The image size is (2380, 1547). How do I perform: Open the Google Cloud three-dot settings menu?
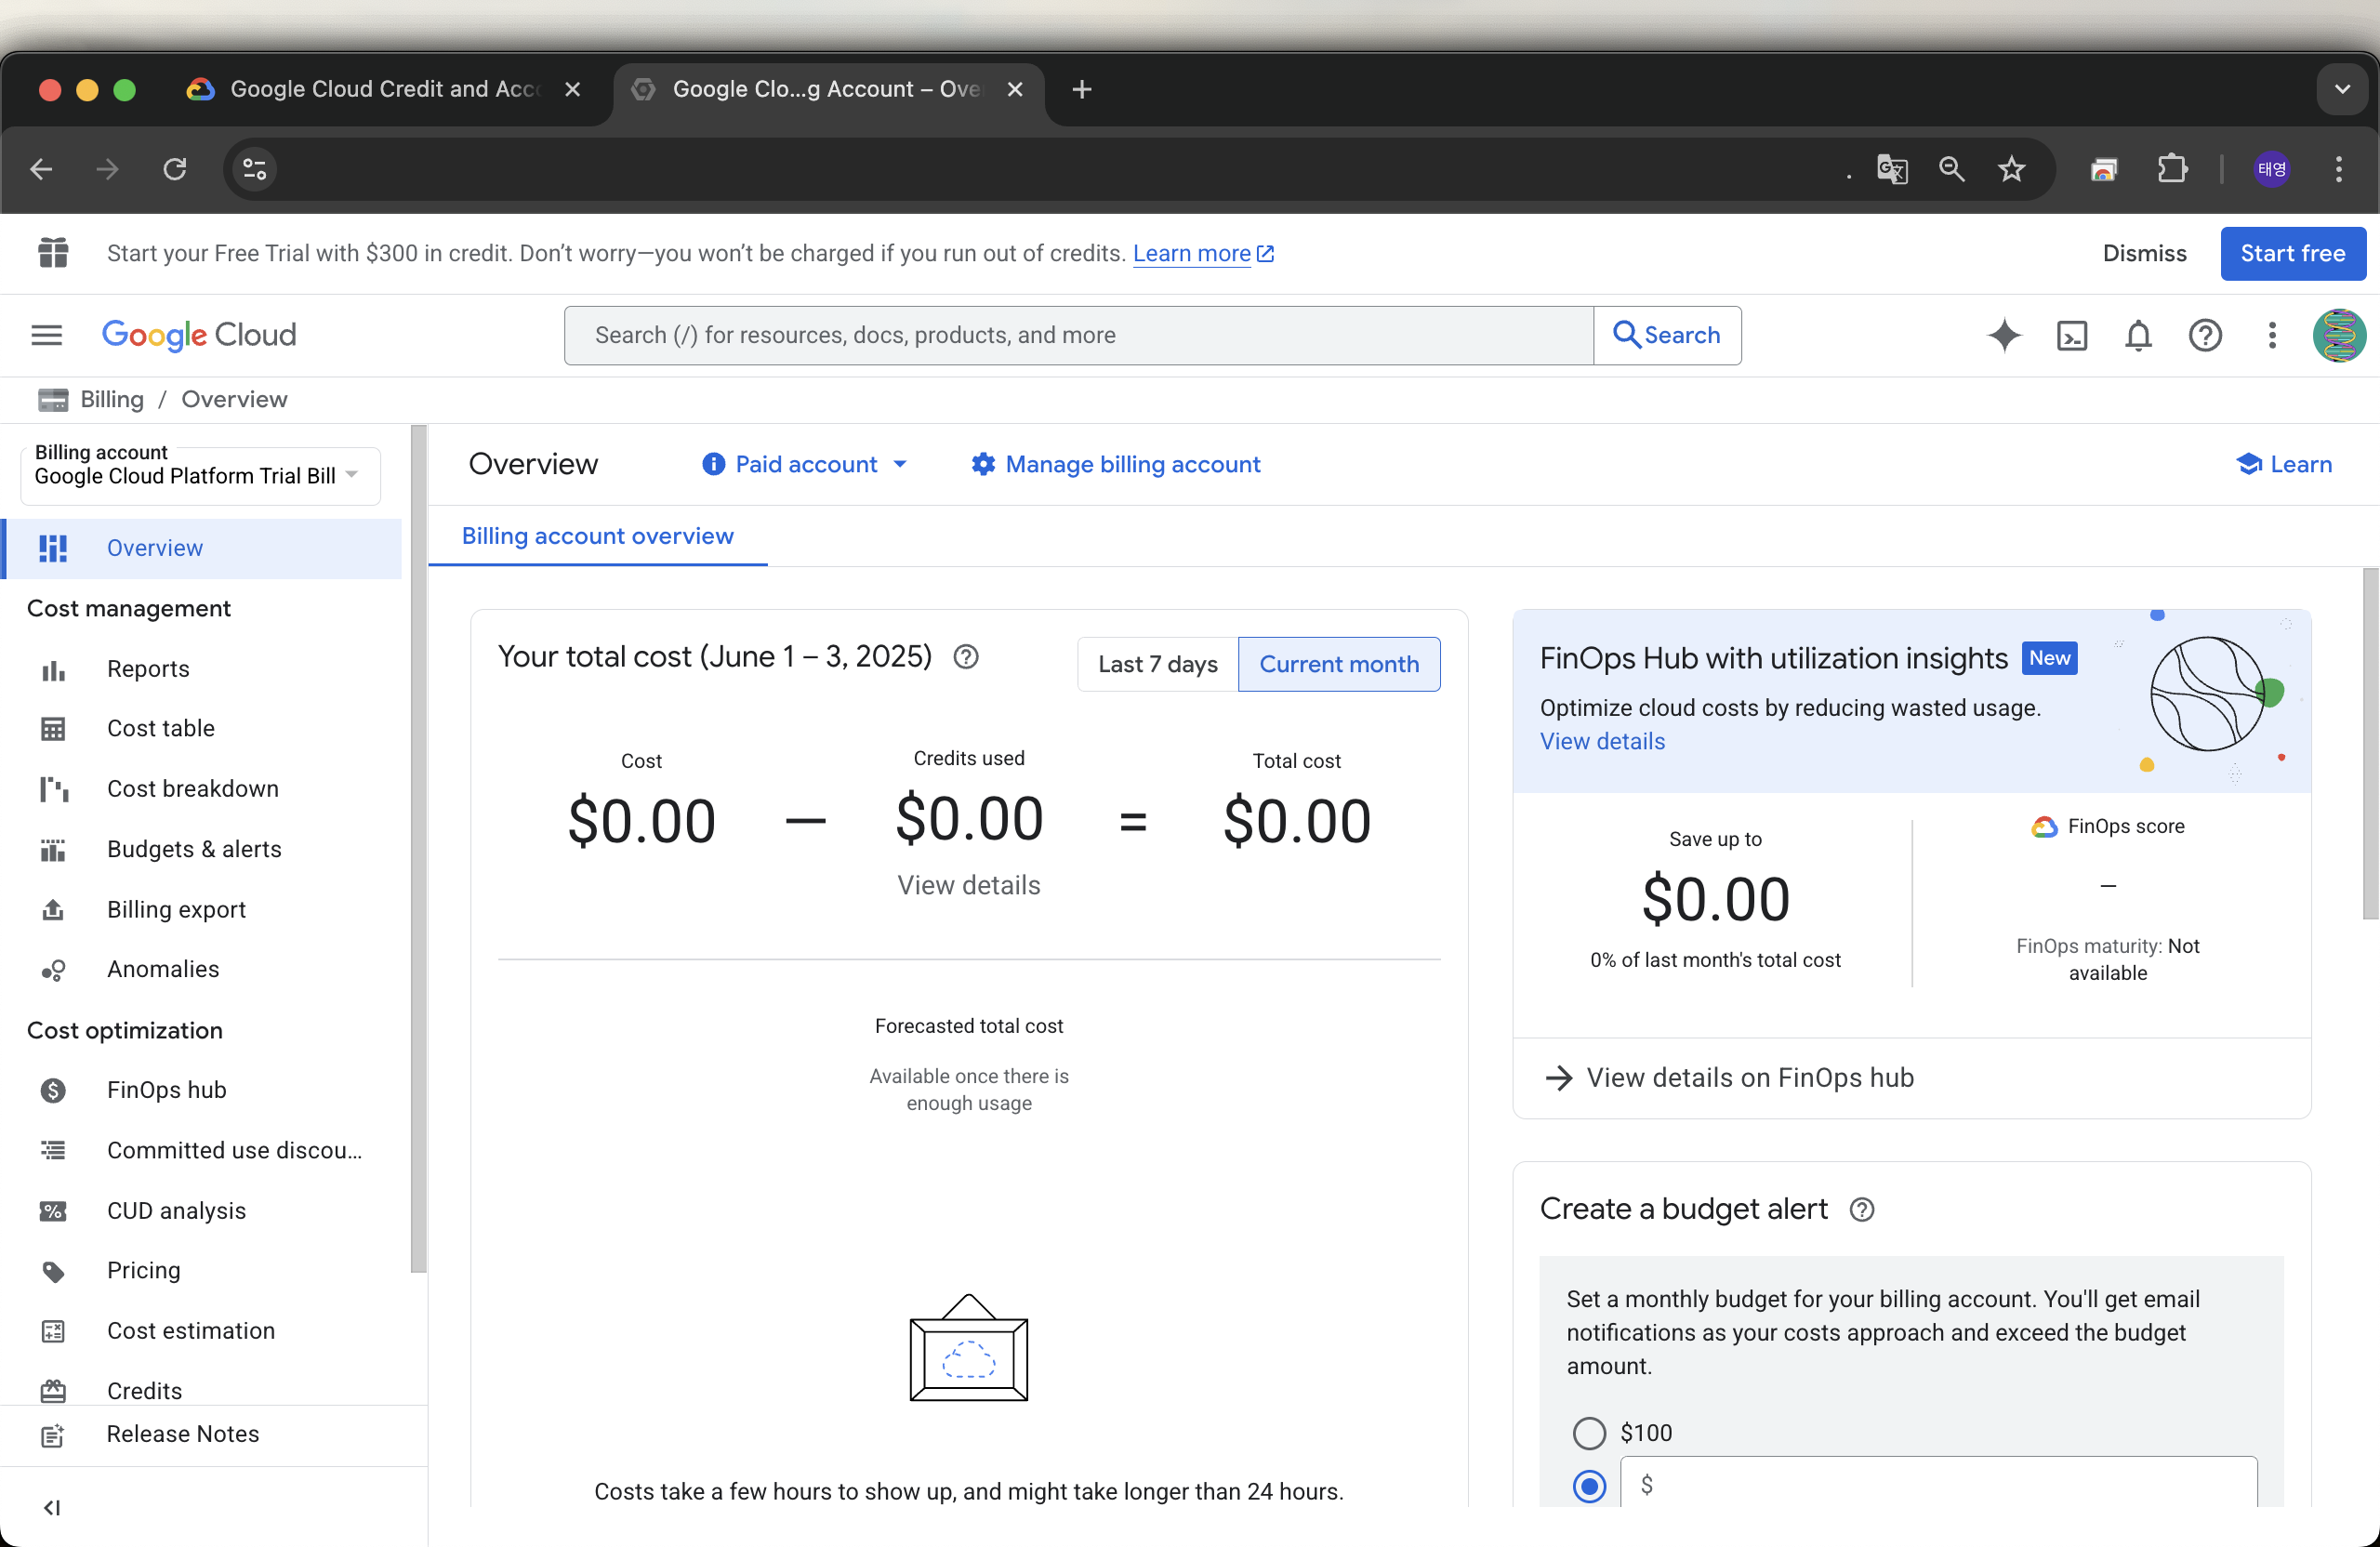2272,335
